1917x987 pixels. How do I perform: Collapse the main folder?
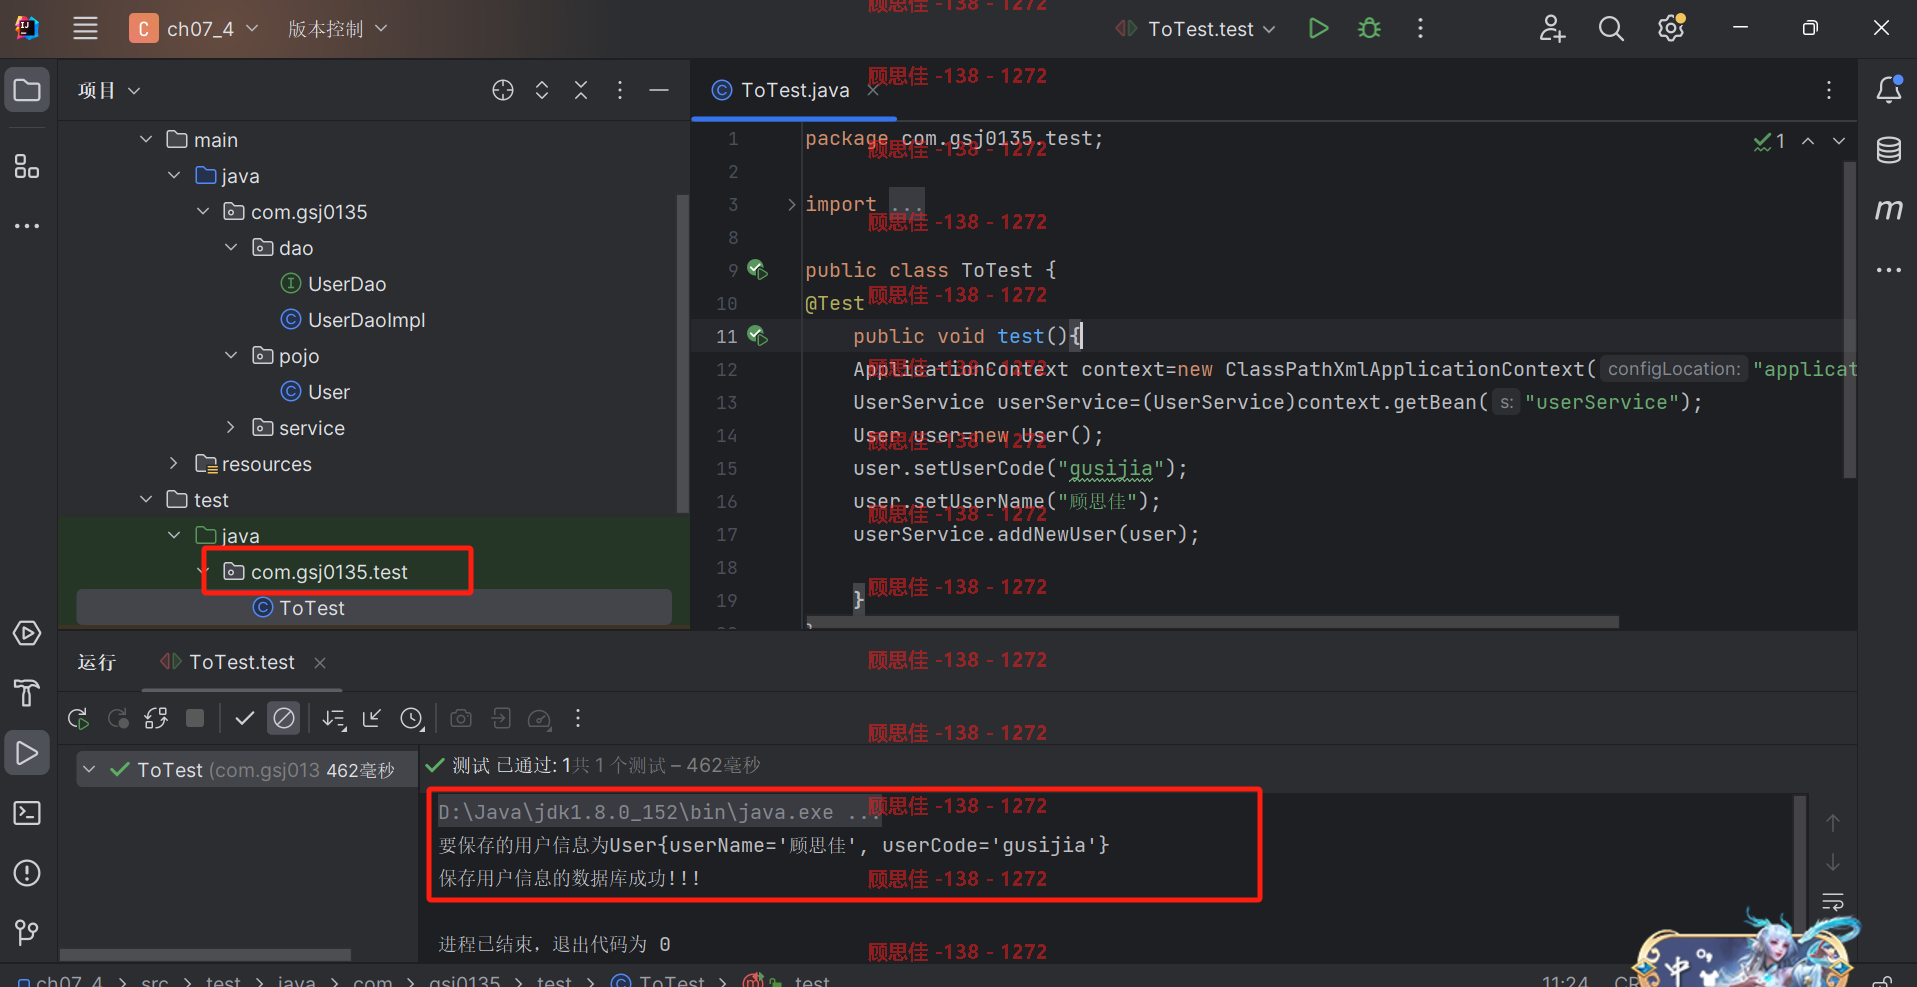pyautogui.click(x=146, y=139)
